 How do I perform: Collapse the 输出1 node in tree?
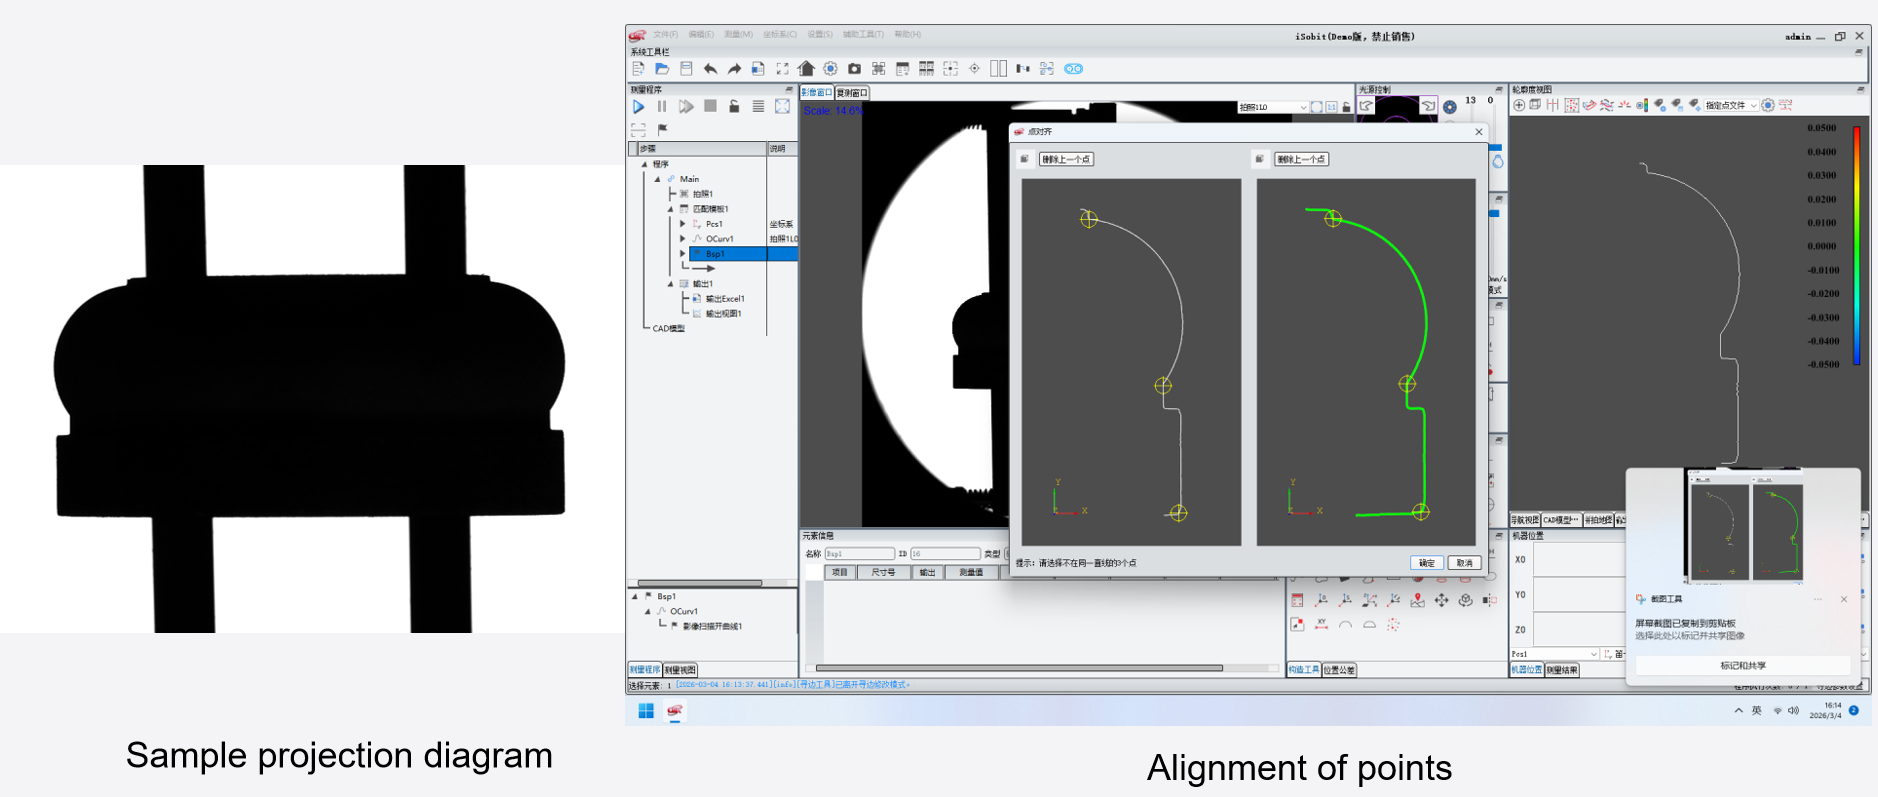click(x=670, y=284)
